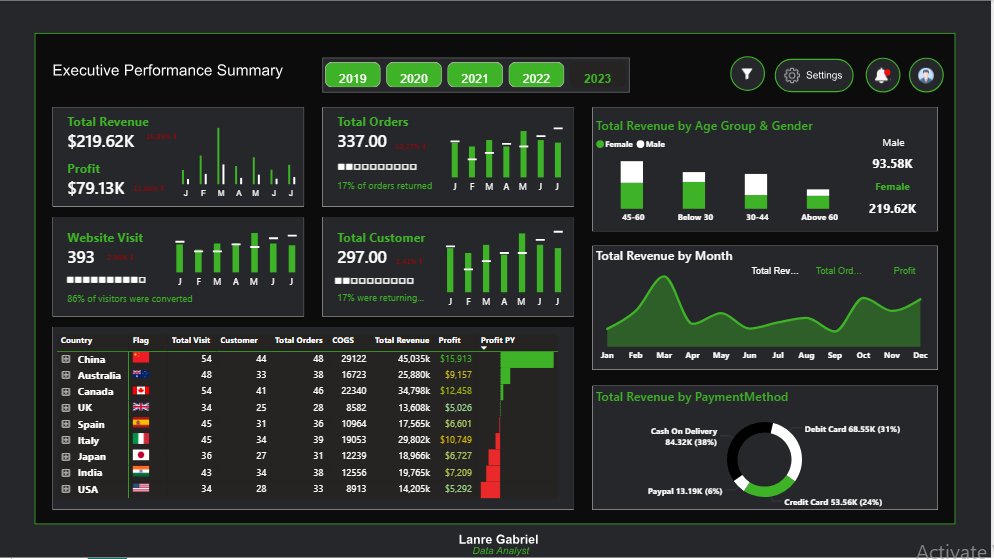
Task: Sort by the COGS column header
Action: pyautogui.click(x=343, y=340)
